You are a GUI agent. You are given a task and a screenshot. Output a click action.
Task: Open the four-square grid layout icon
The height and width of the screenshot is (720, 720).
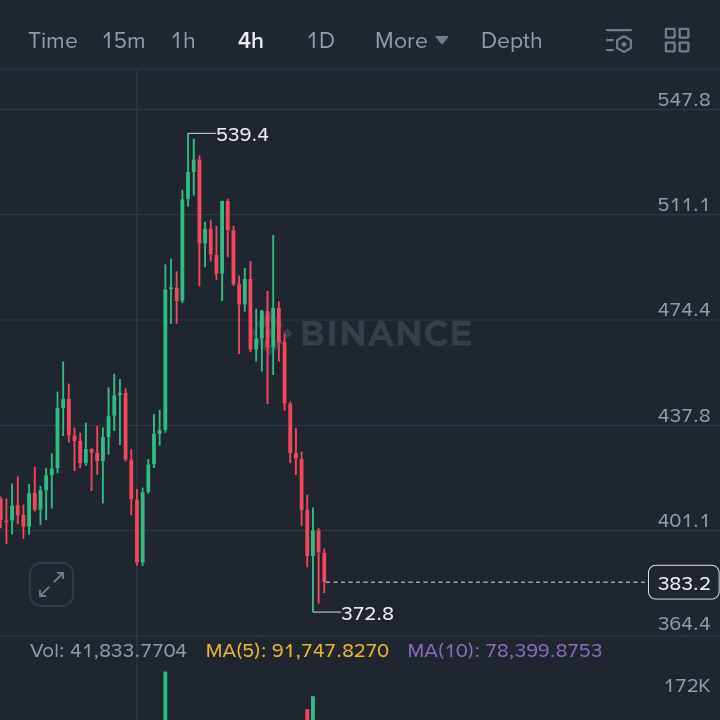pos(677,40)
